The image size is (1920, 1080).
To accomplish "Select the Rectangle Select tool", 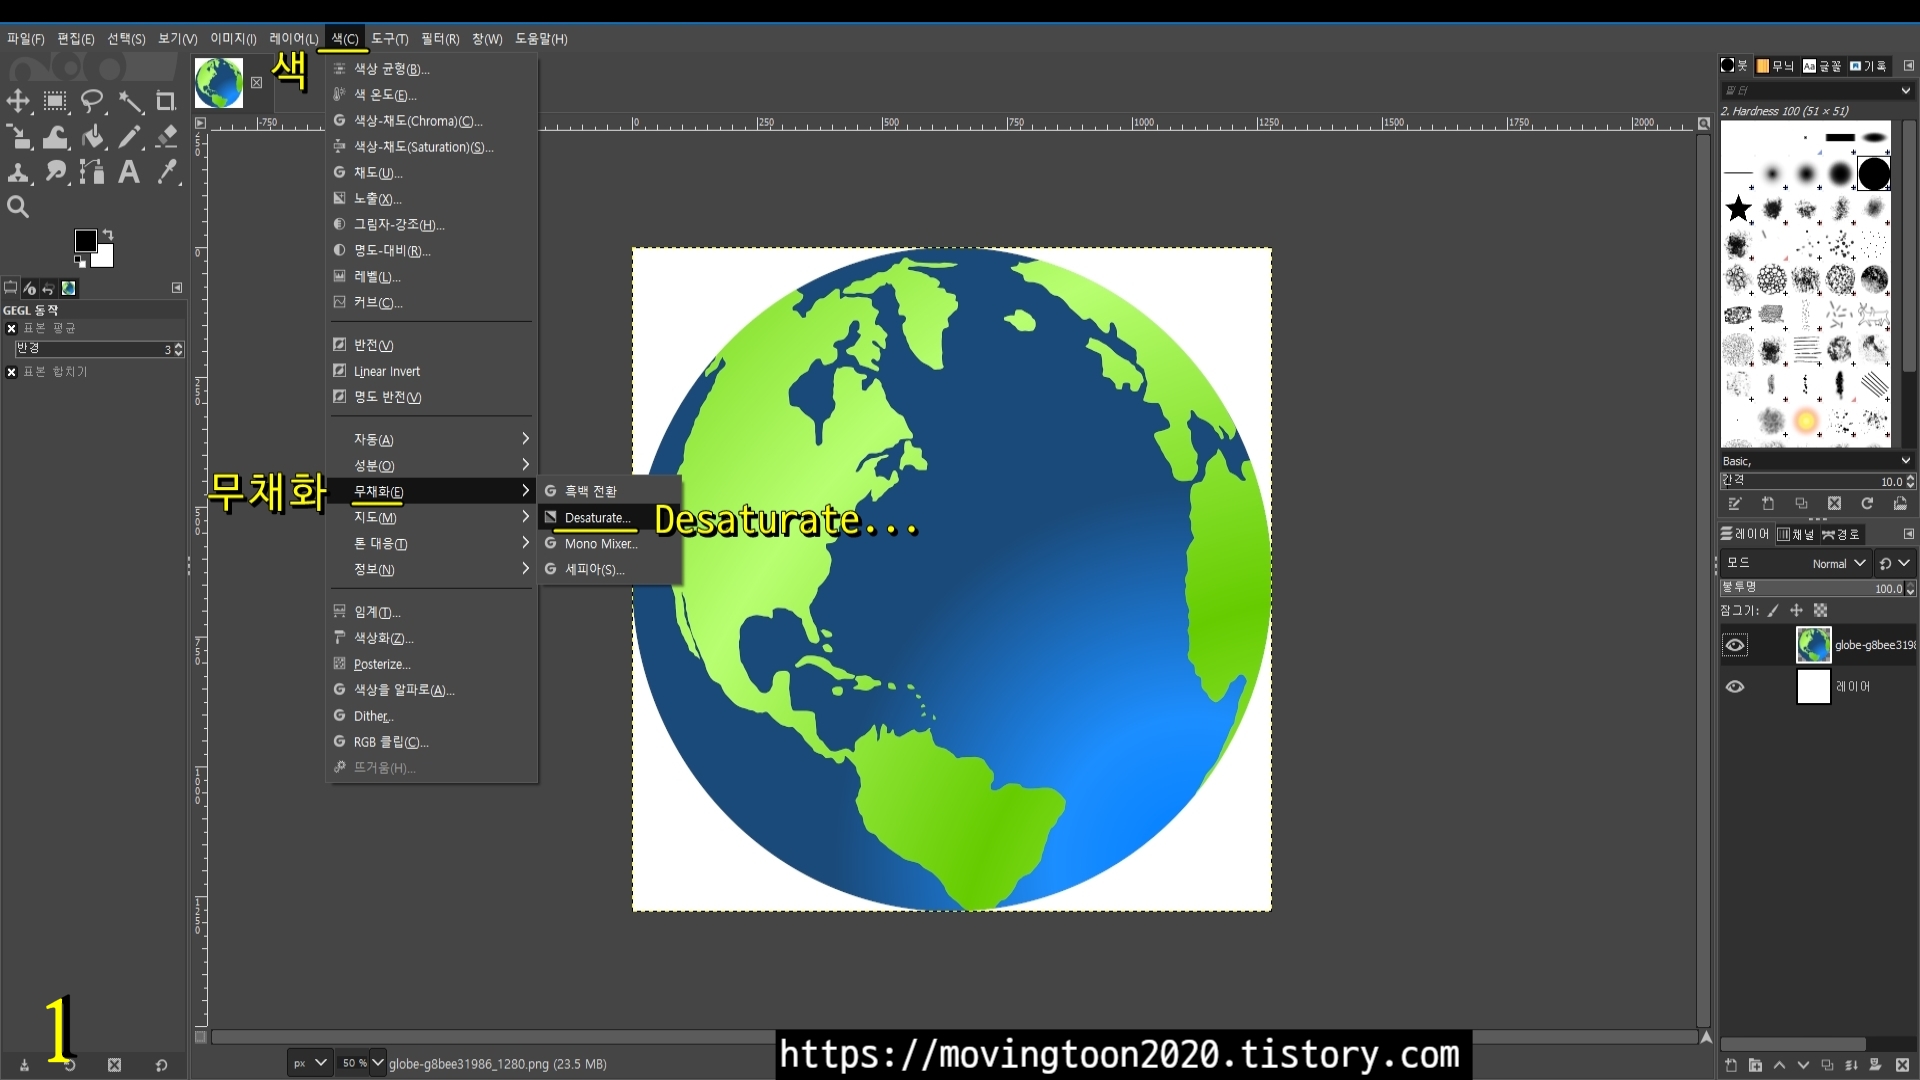I will click(55, 101).
